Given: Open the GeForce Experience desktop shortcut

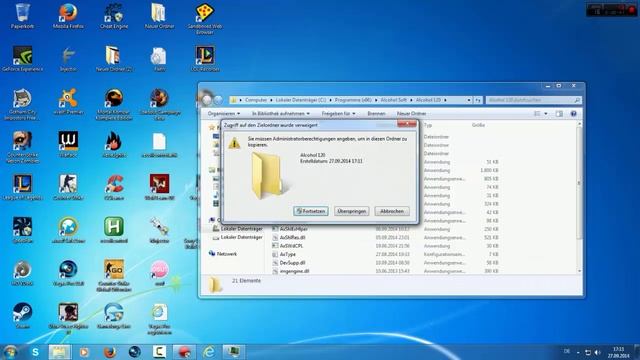Looking at the screenshot, I should (22, 59).
